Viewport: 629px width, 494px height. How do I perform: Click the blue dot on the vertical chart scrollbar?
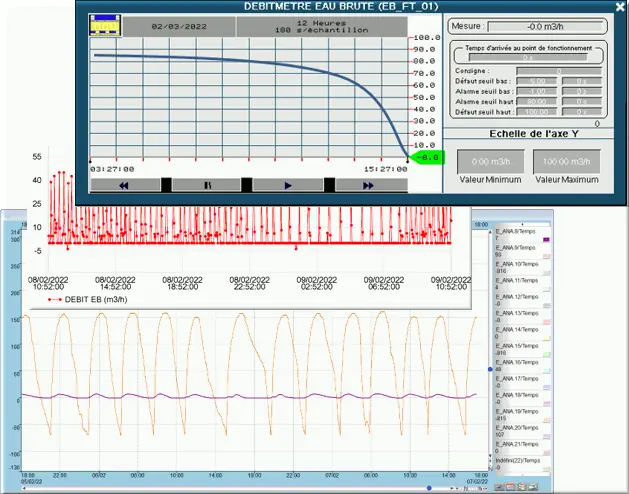pyautogui.click(x=490, y=369)
